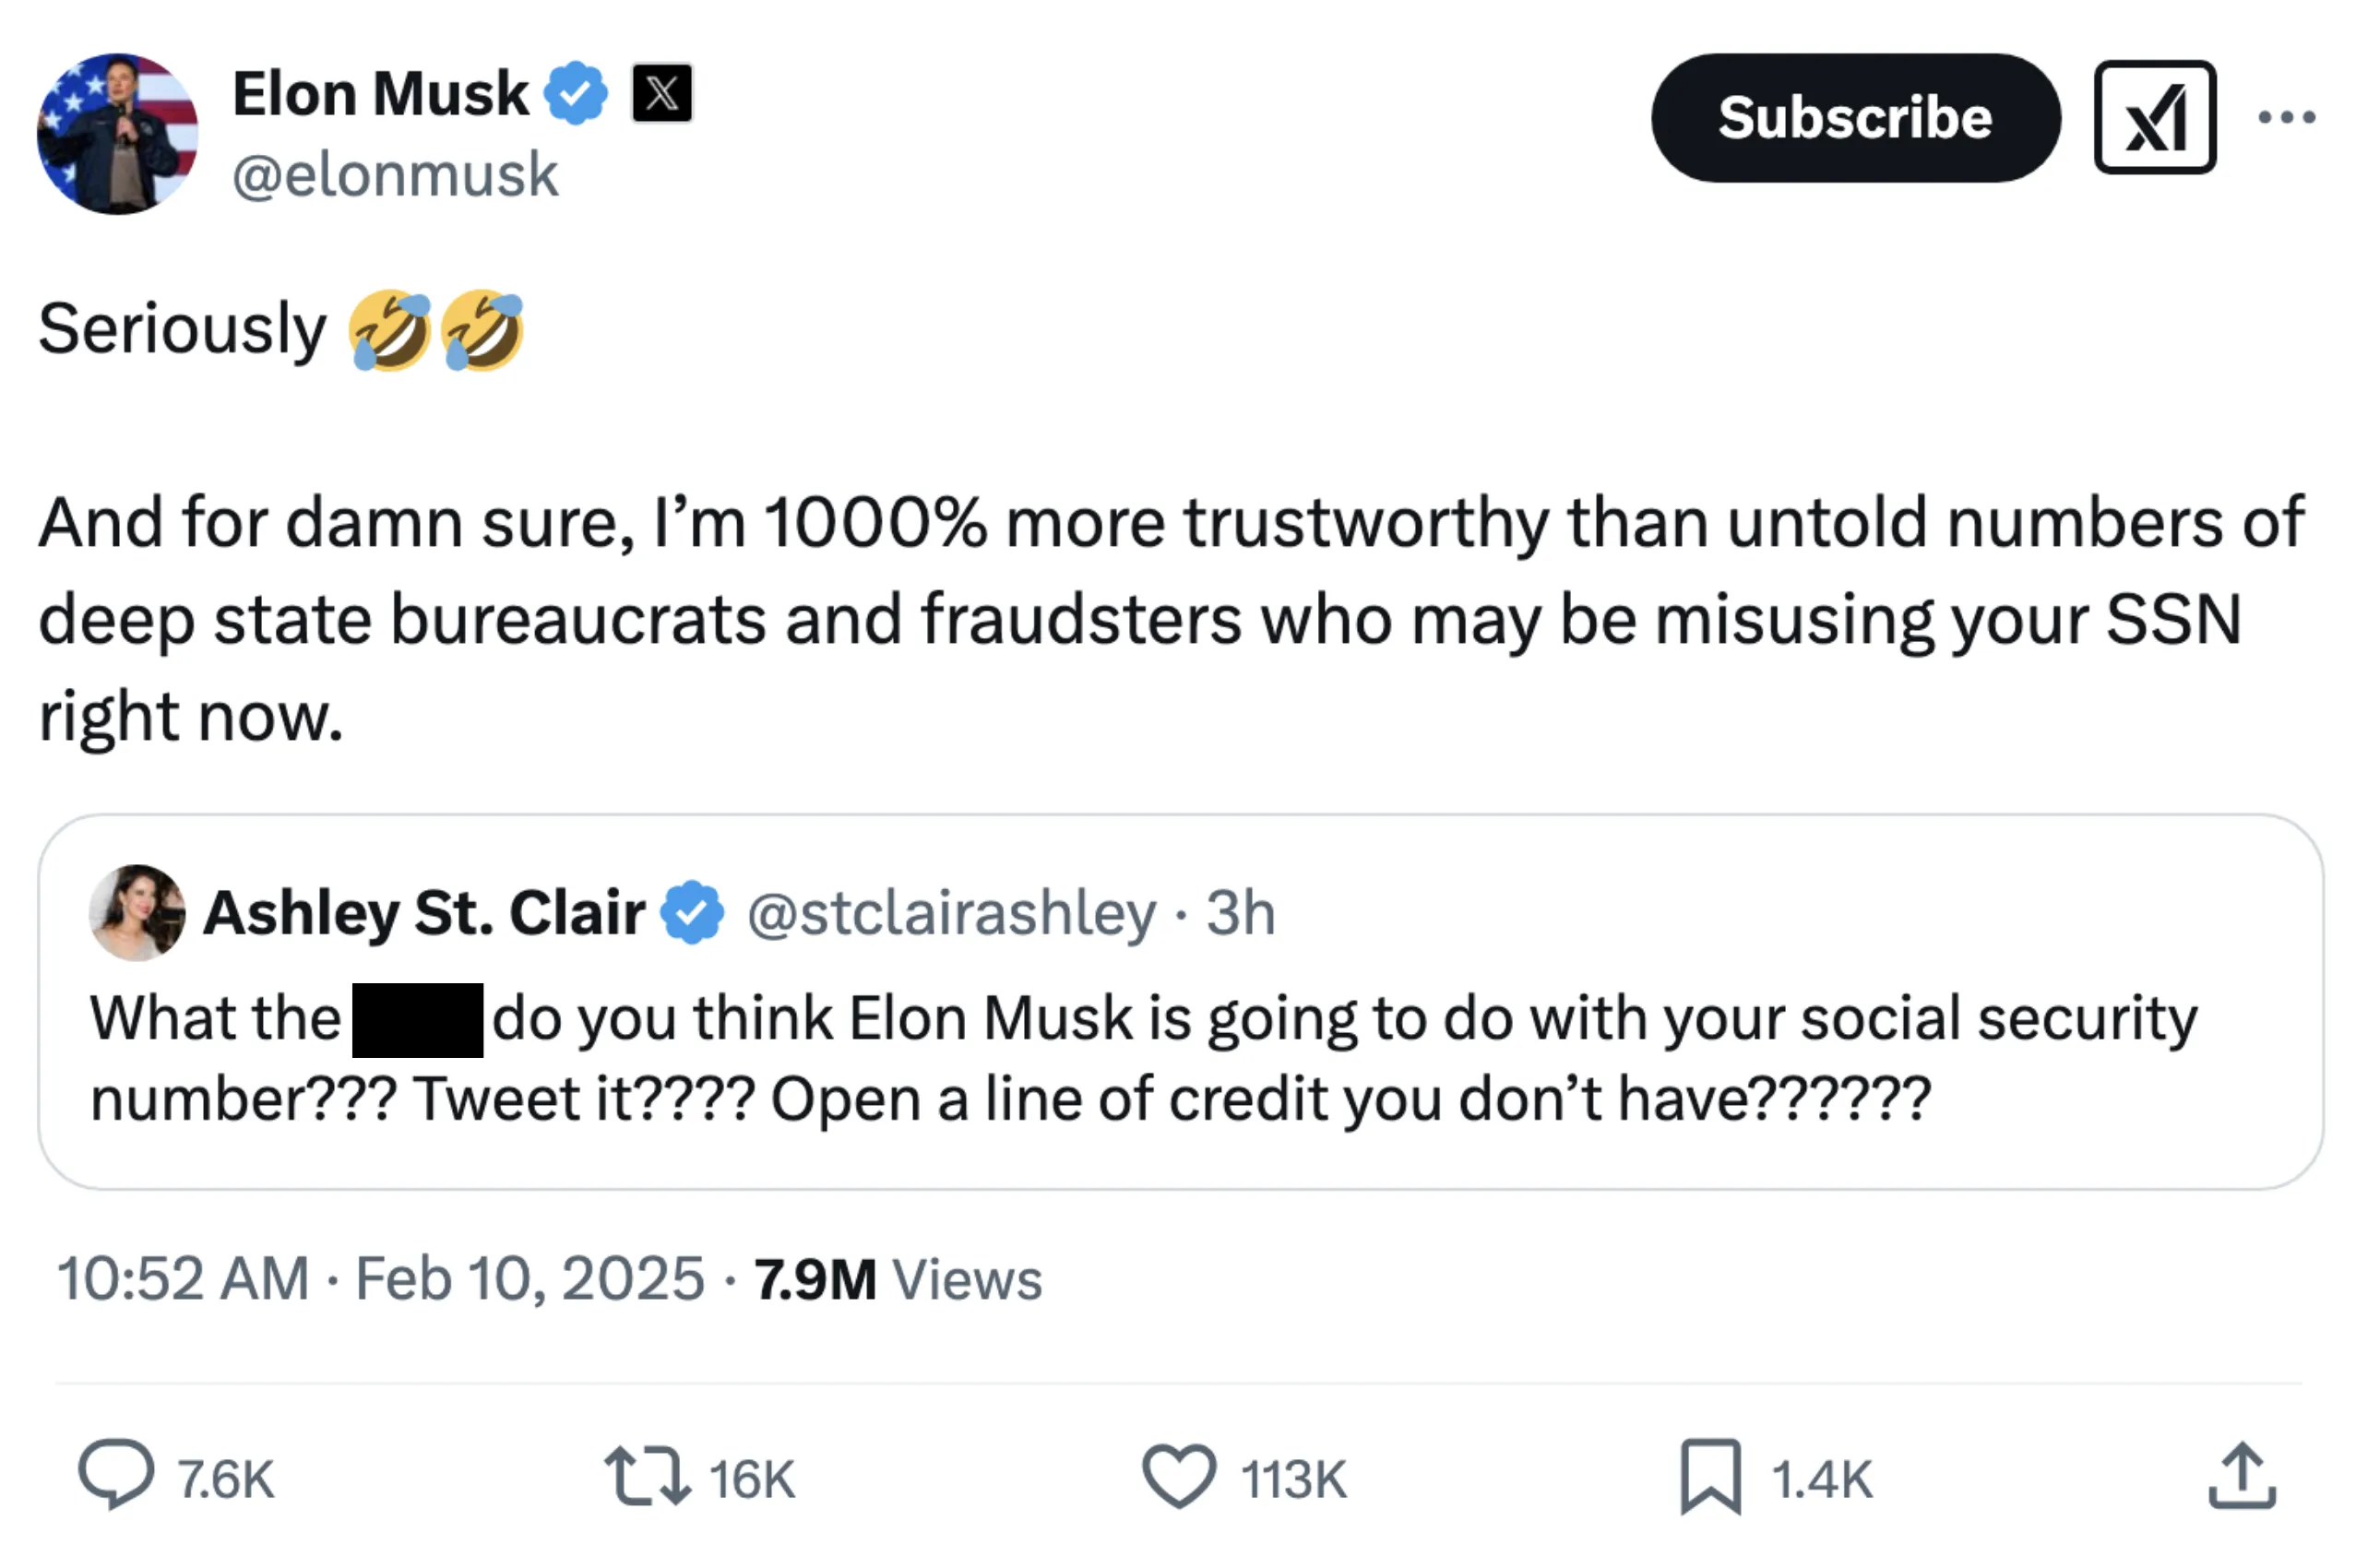Click the @elonmusk handle
Viewport: 2356px width, 1568px height.
(395, 175)
